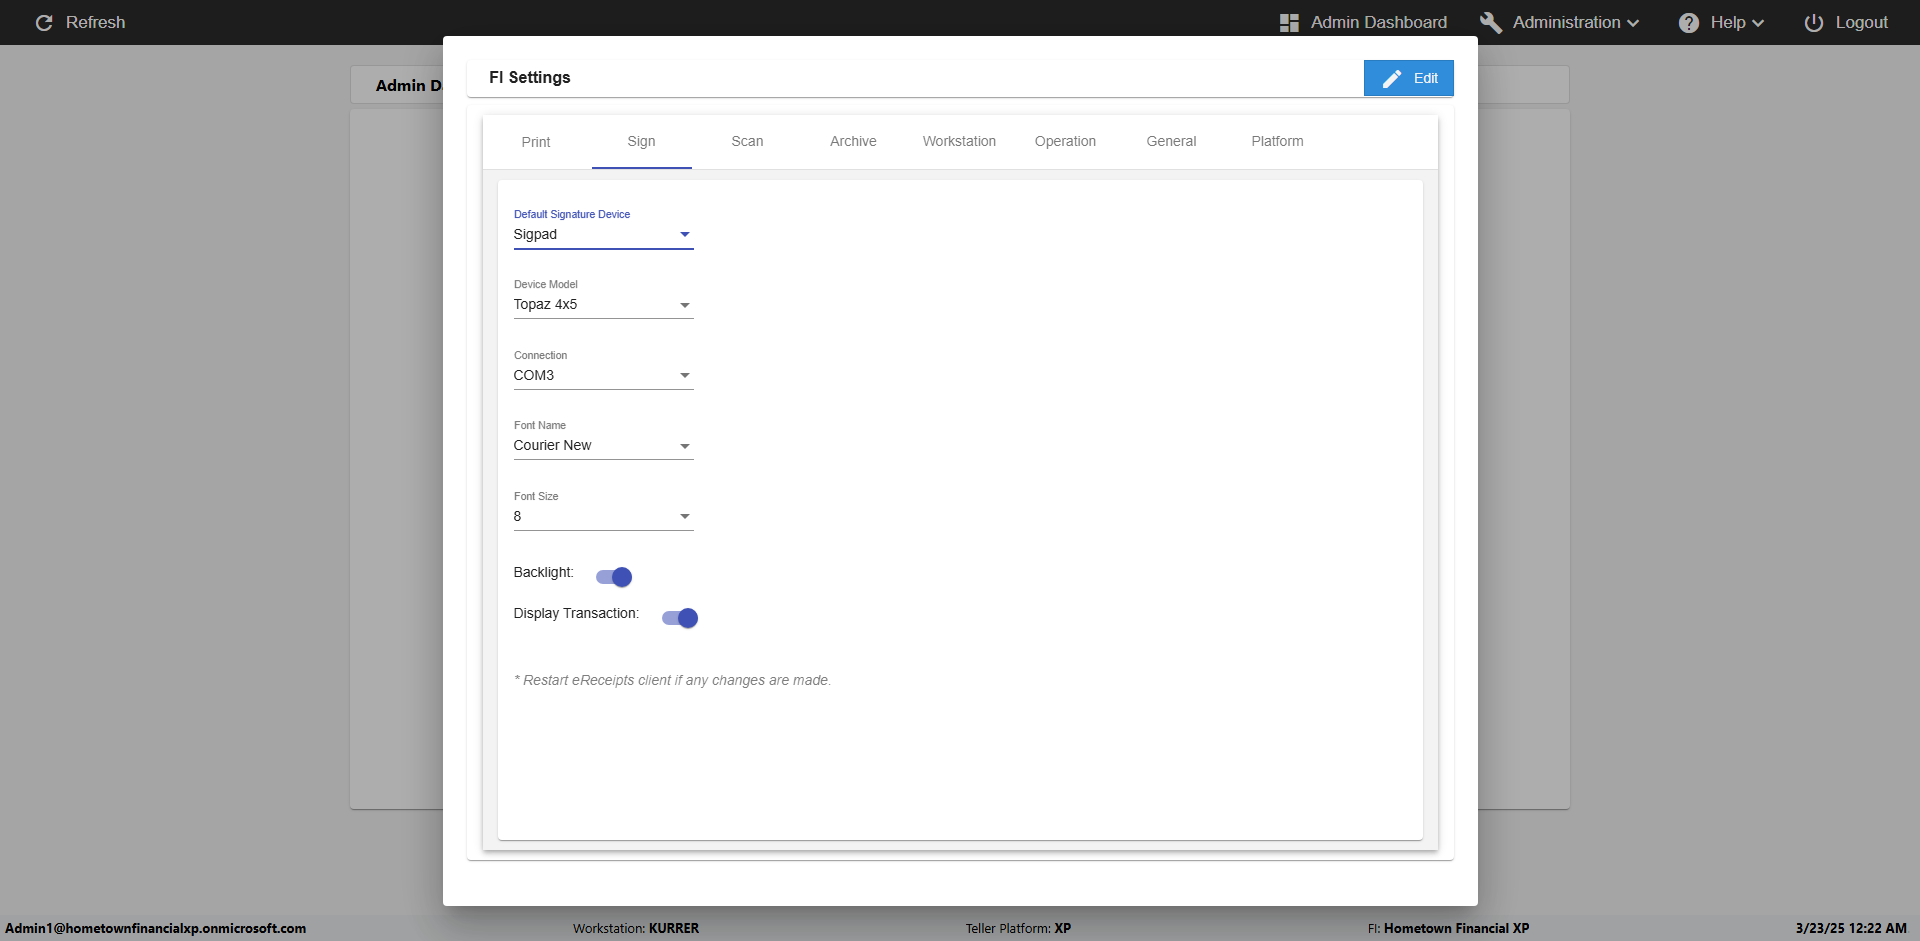This screenshot has height=941, width=1920.
Task: Click the Help question mark icon
Action: click(x=1688, y=22)
